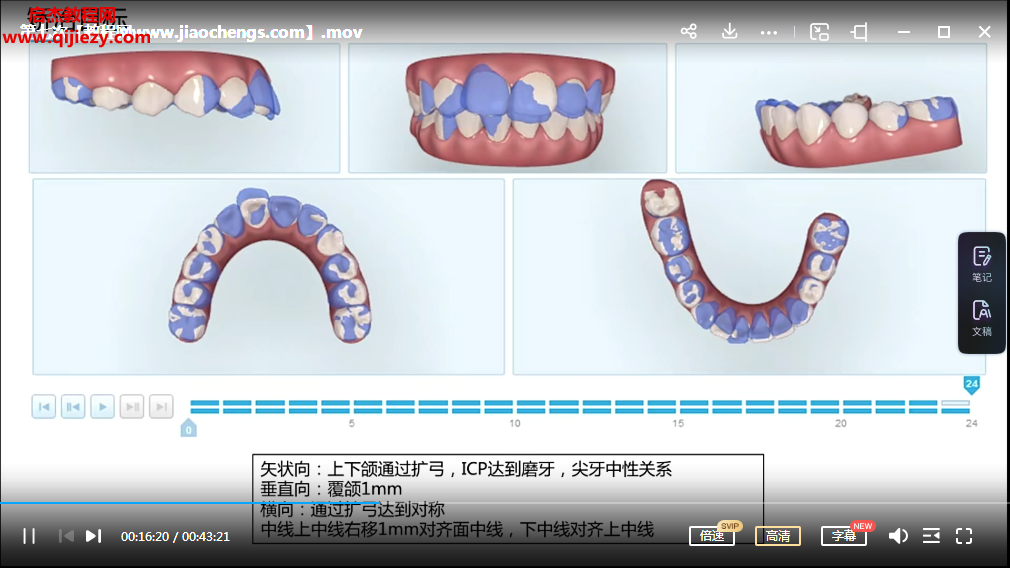Screen dimensions: 1010x568
Task: Select the frontal teeth view
Action: click(508, 108)
